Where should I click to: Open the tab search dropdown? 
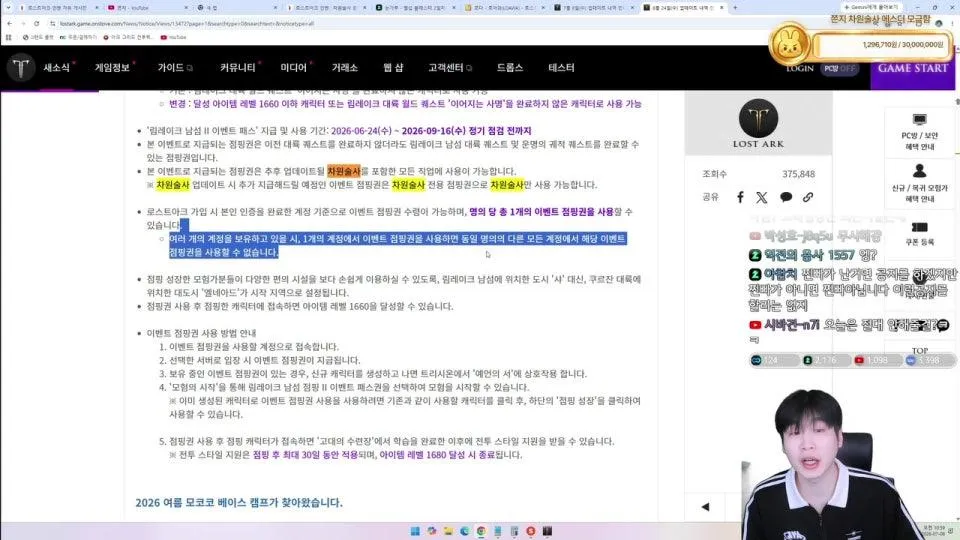click(x=8, y=8)
